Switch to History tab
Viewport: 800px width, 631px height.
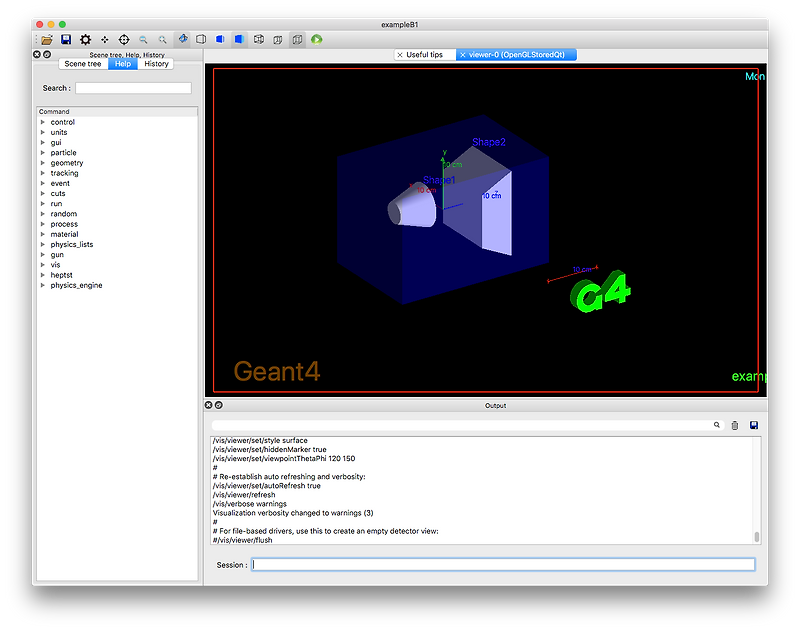(156, 64)
